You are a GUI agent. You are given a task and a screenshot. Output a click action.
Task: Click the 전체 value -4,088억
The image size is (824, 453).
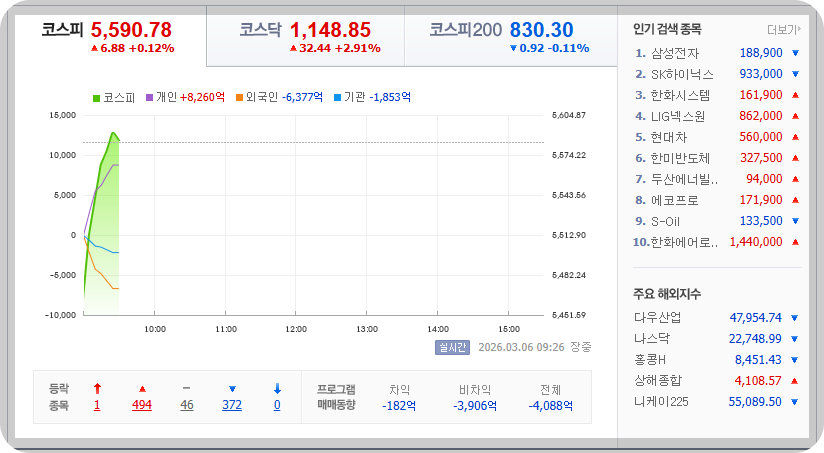[x=550, y=406]
